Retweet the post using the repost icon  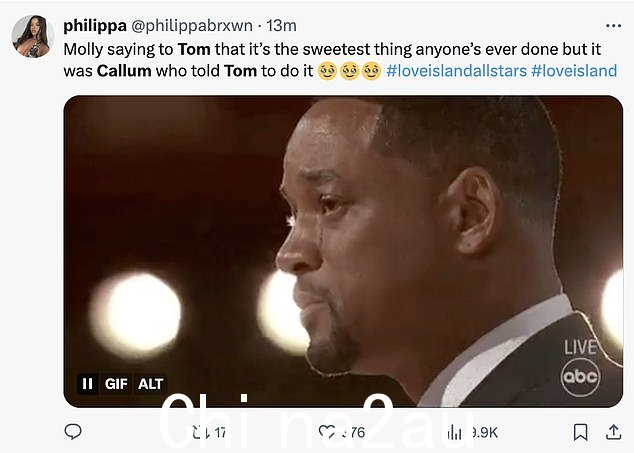[200, 432]
